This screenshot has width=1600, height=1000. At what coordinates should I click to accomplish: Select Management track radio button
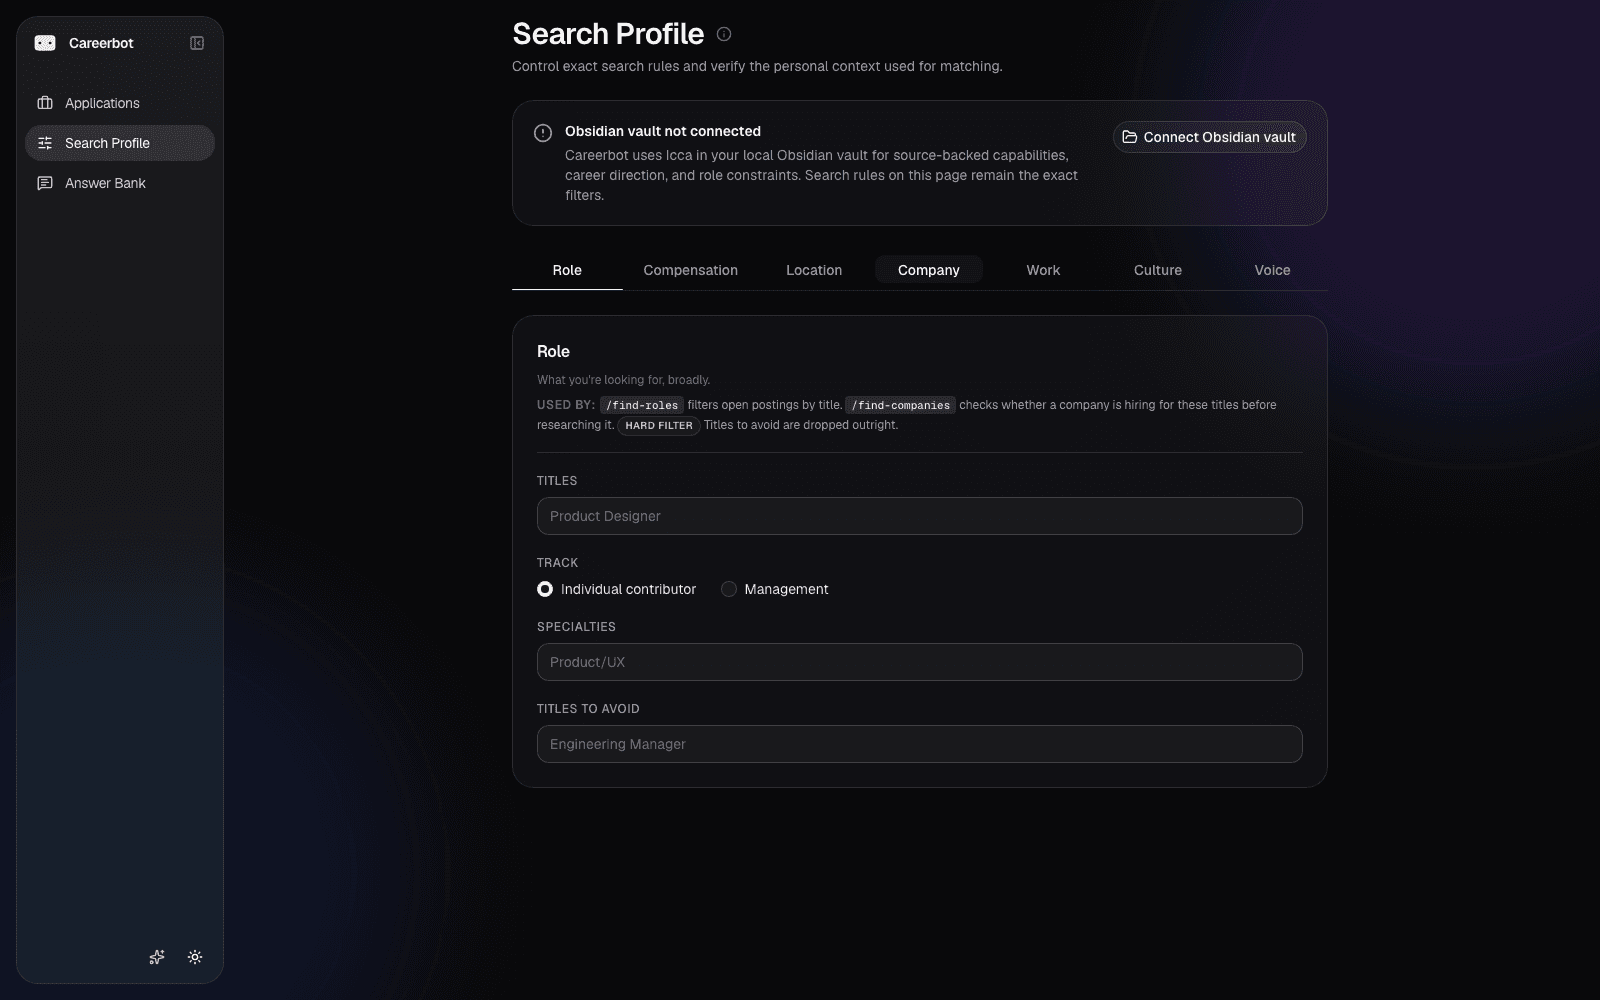729,589
